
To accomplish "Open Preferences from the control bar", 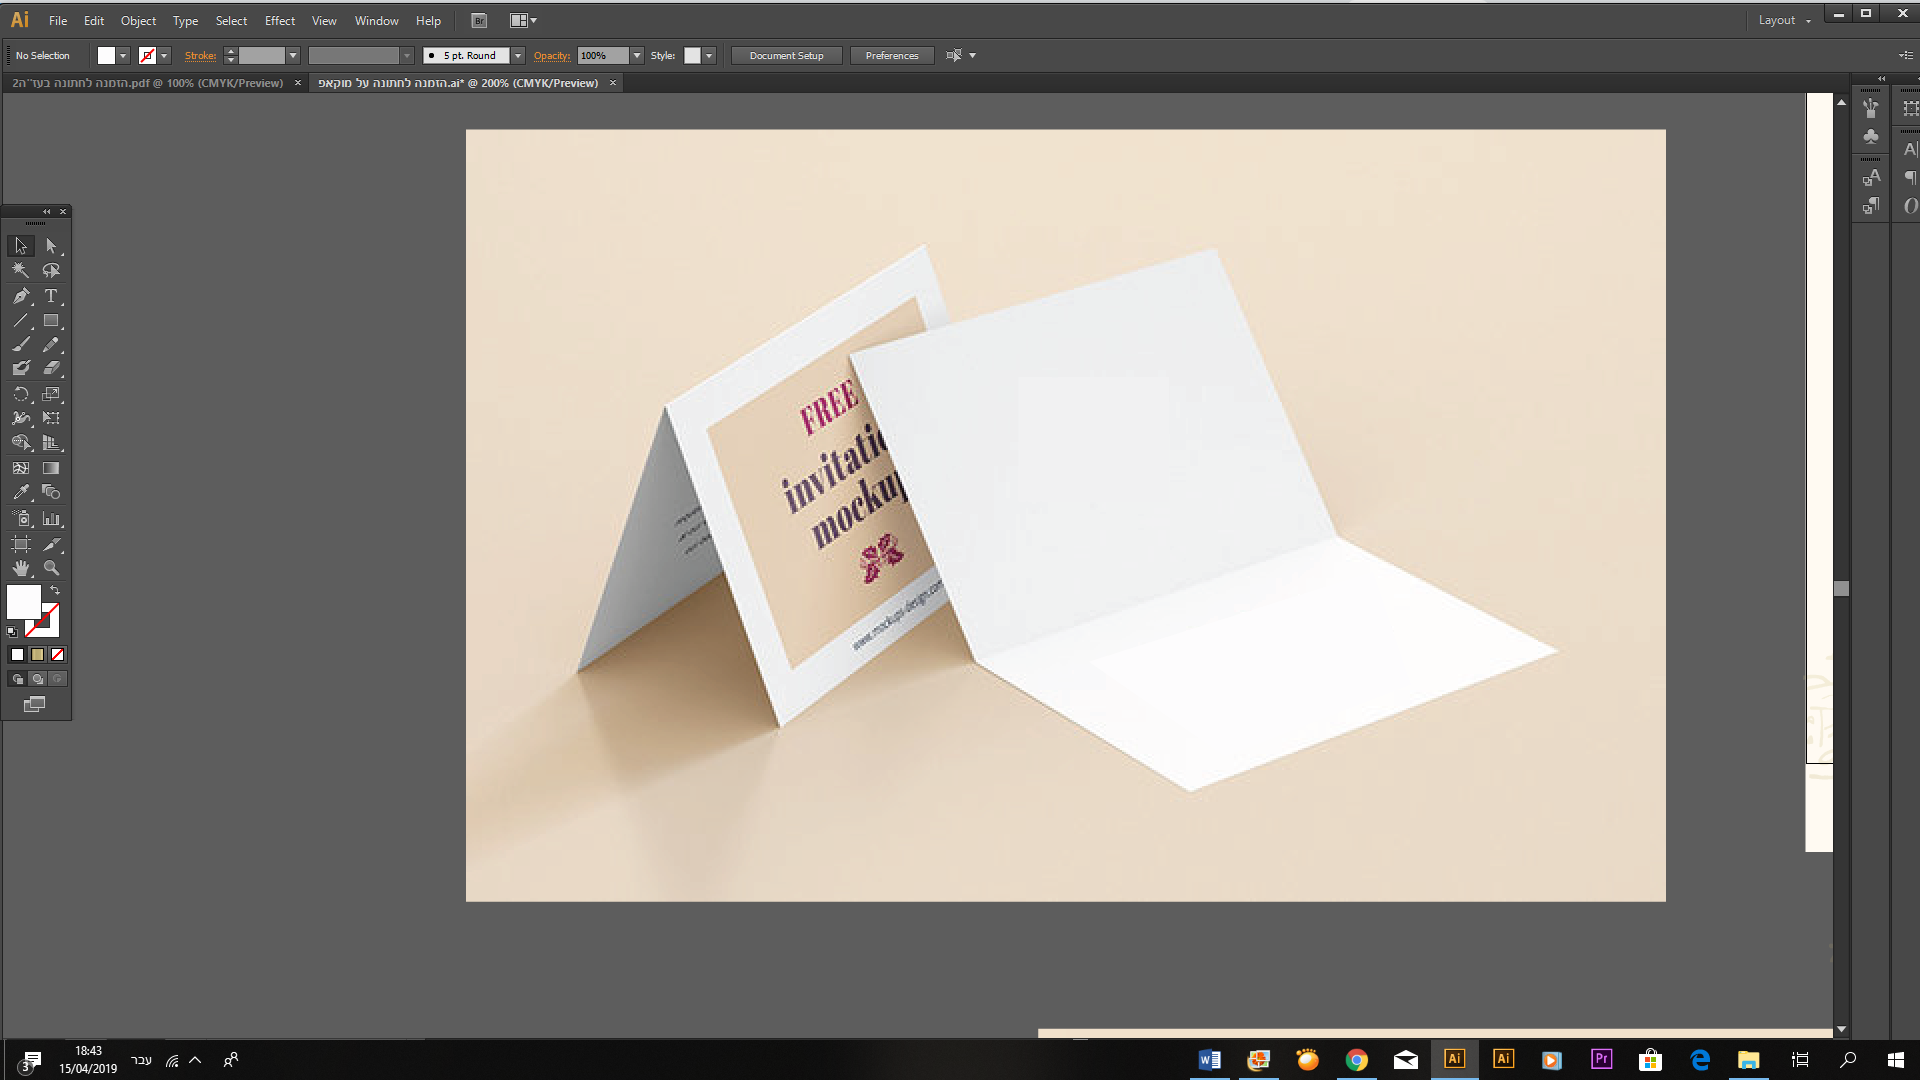I will [891, 55].
